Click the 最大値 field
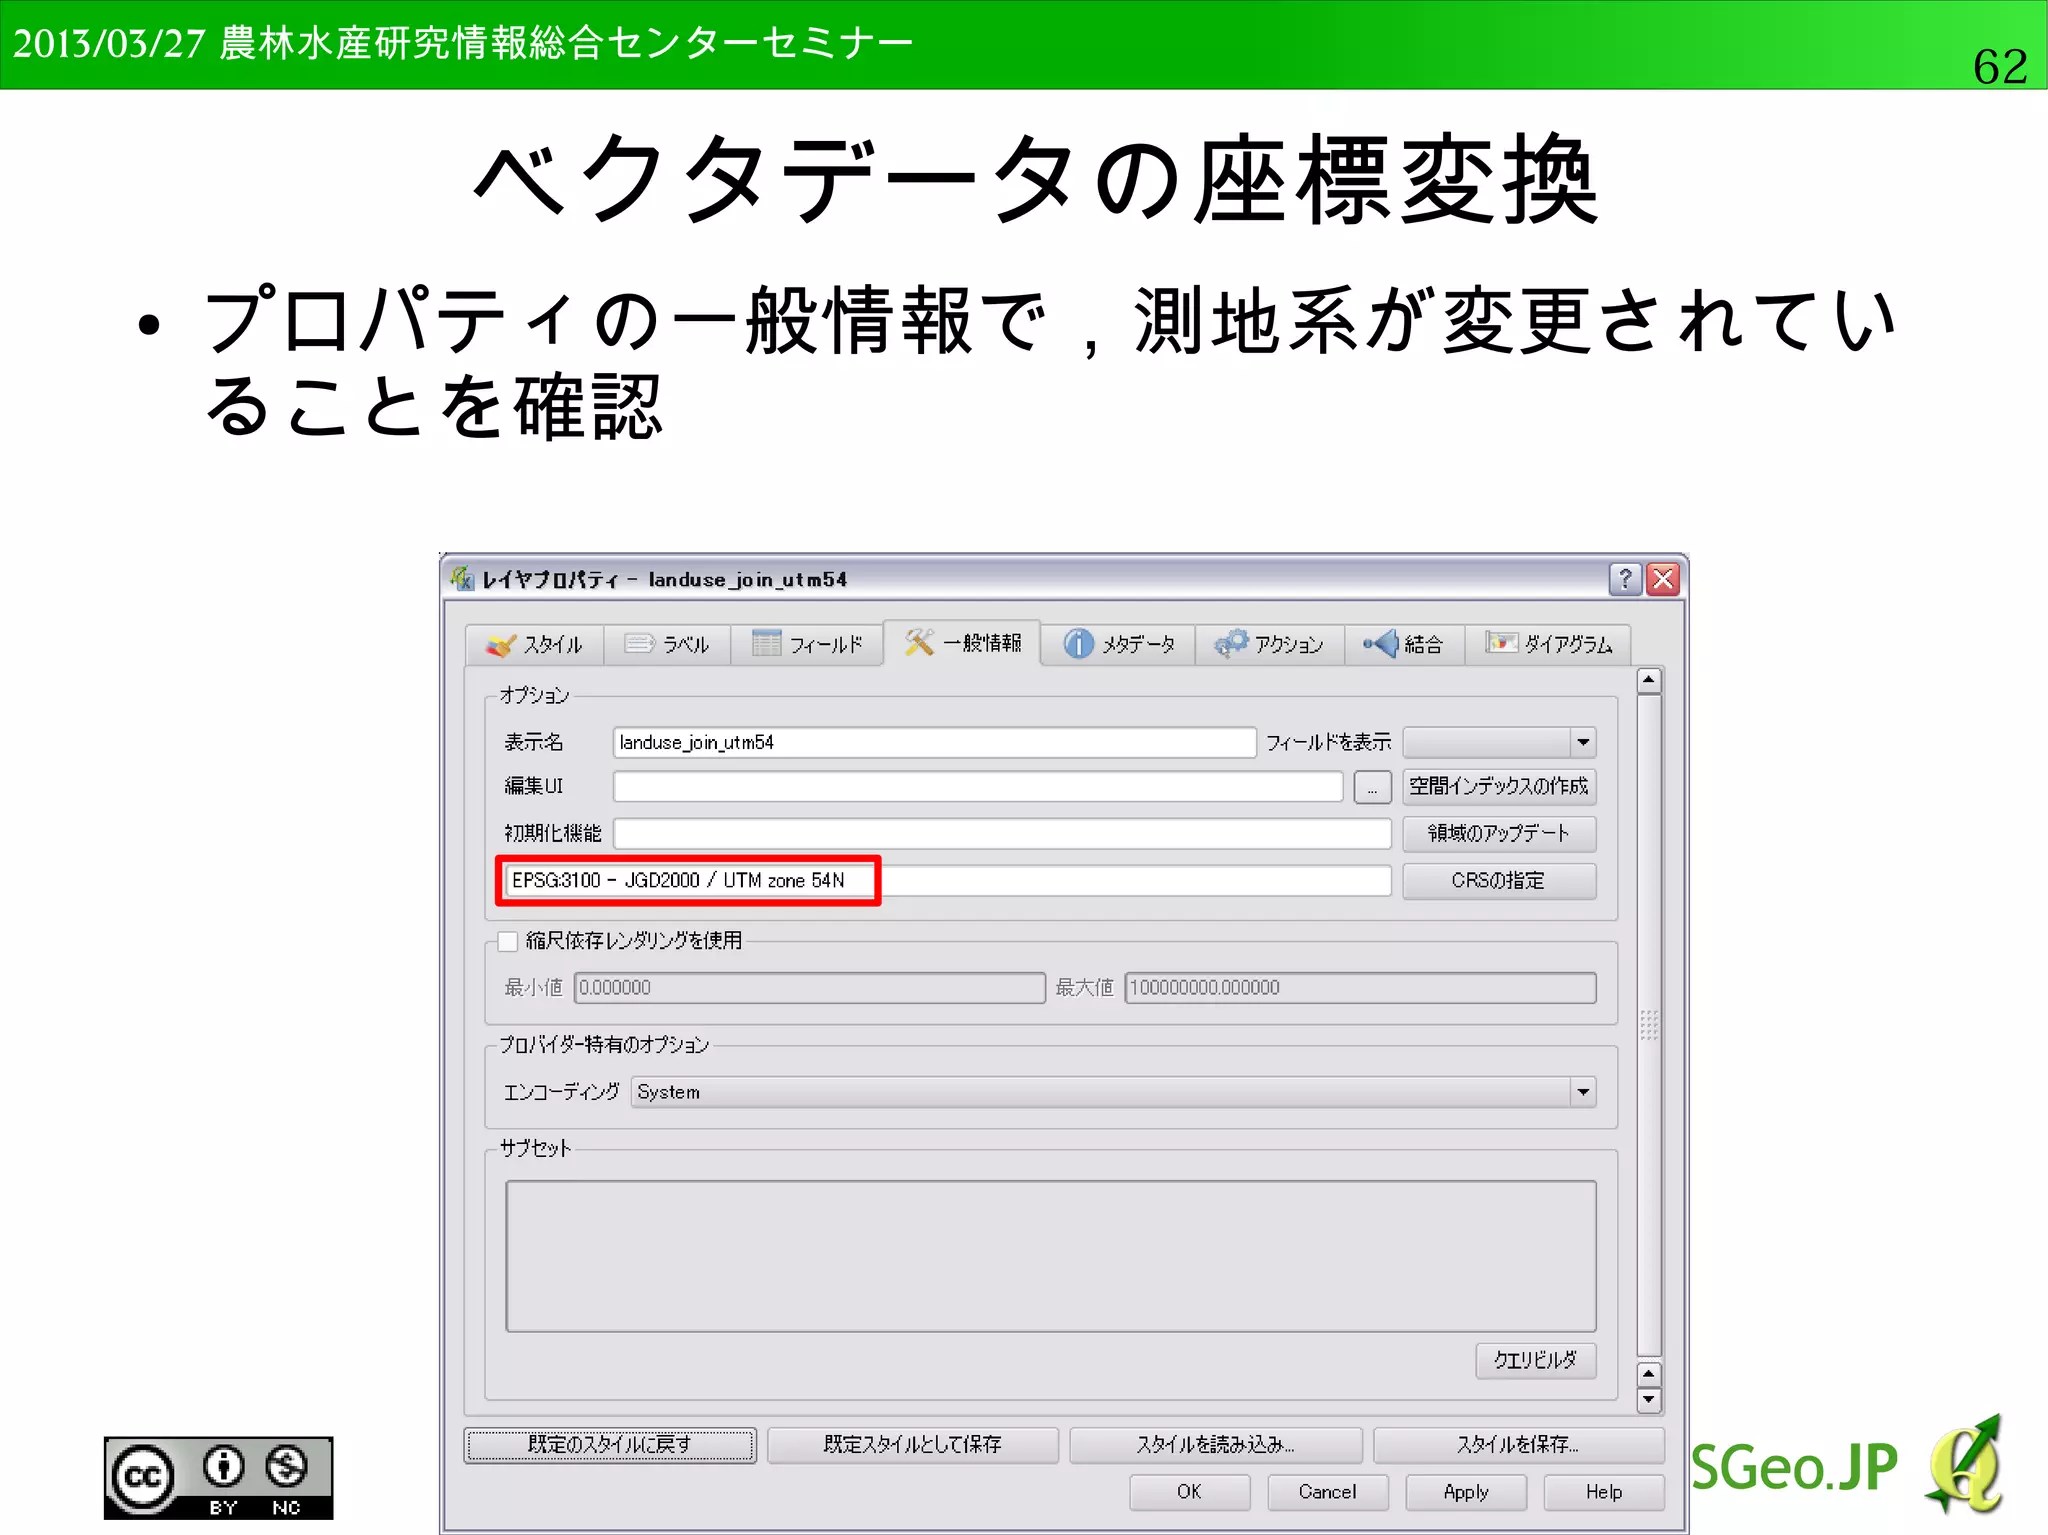 [x=1360, y=988]
